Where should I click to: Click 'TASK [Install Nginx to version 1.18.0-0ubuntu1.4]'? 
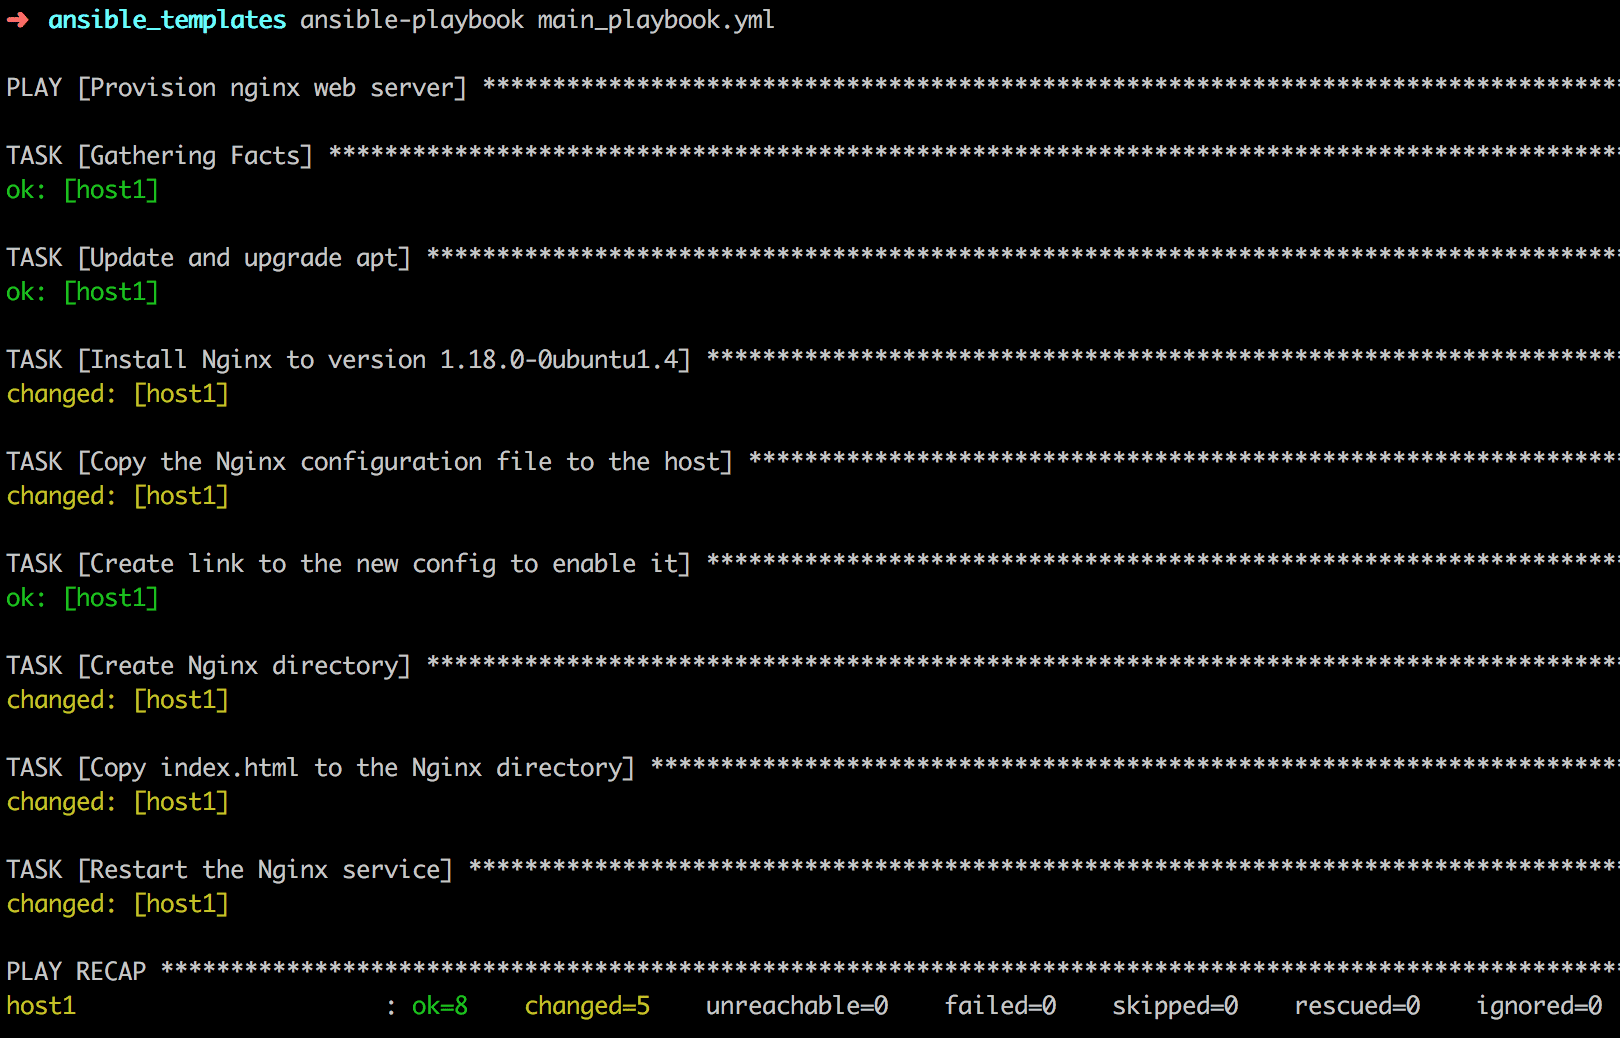(348, 360)
